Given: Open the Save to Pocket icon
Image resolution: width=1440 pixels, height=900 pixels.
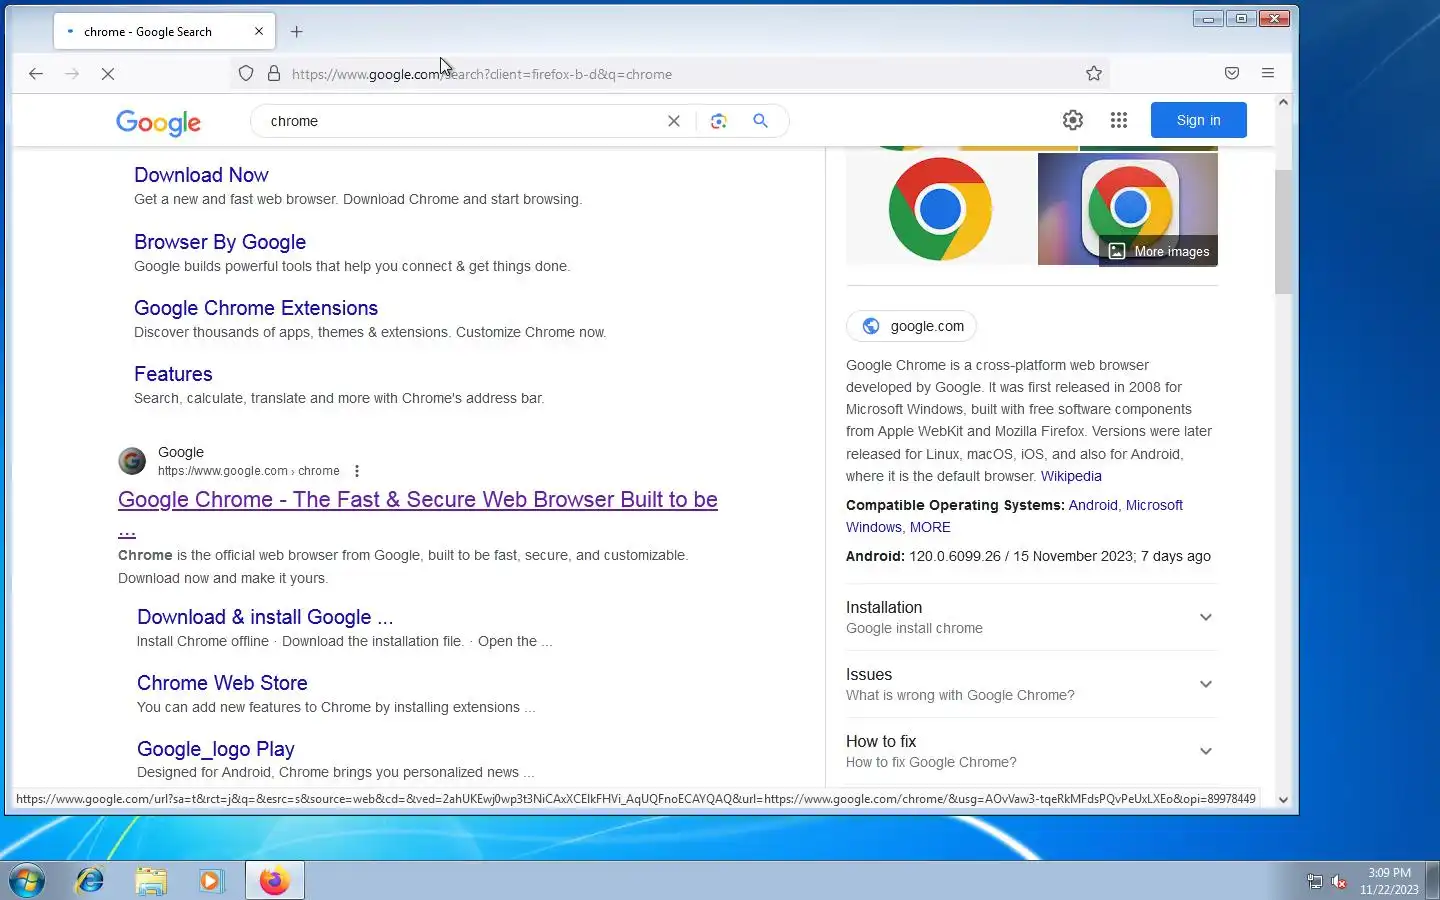Looking at the screenshot, I should click(1232, 74).
